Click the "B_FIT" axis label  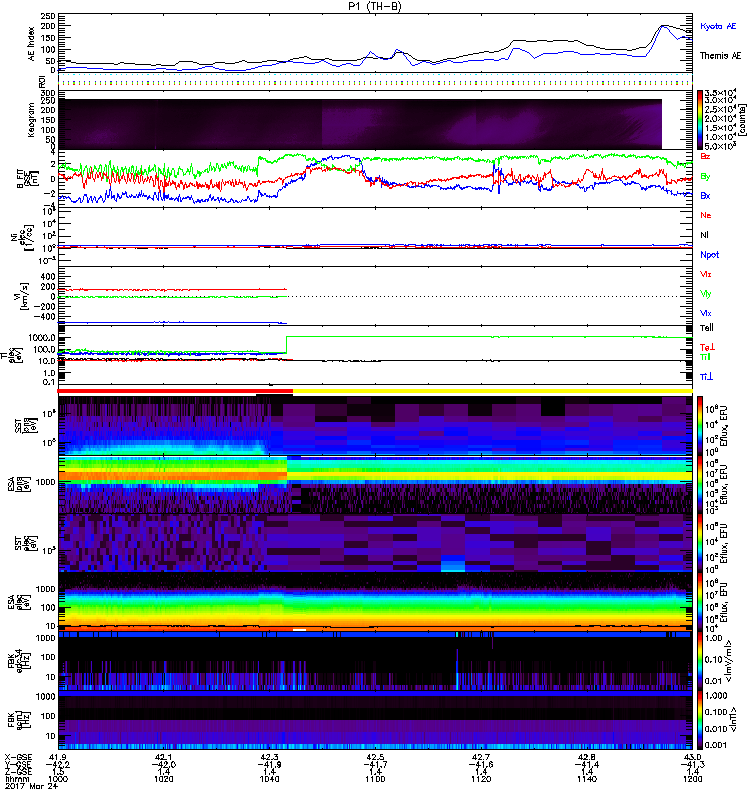[21, 179]
